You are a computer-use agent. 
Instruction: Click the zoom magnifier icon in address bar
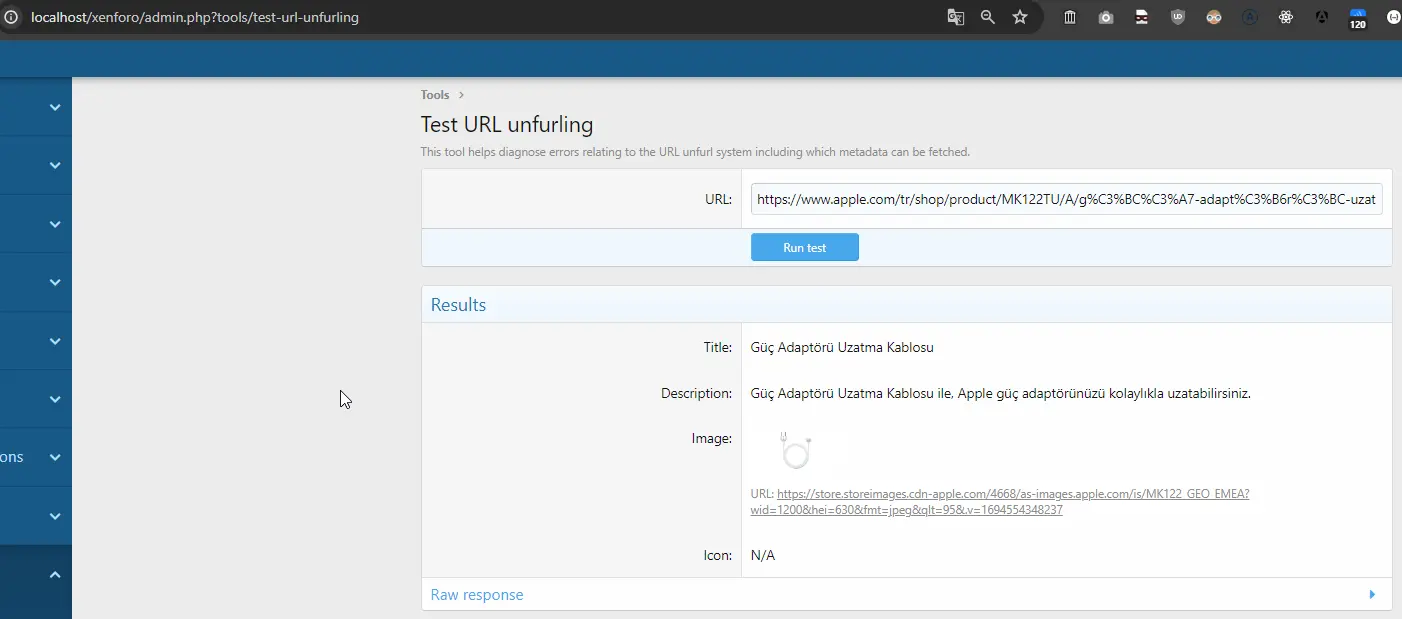(988, 17)
